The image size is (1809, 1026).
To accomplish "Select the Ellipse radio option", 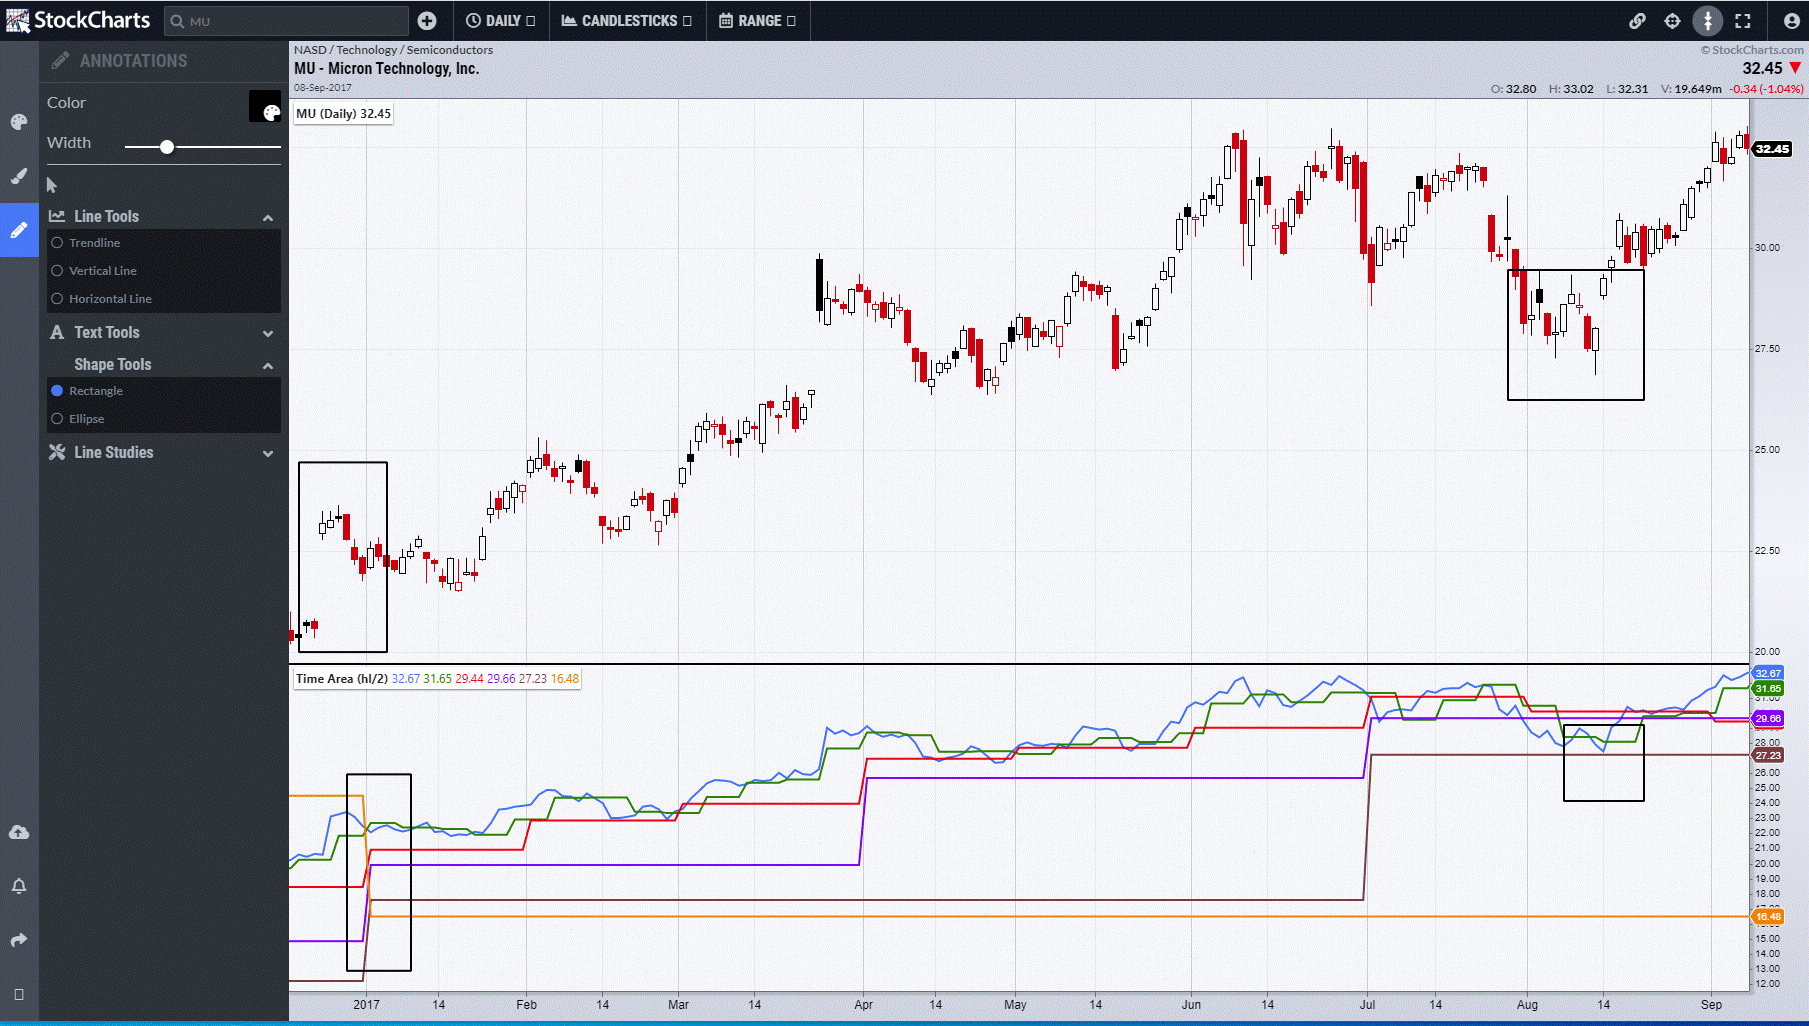I will [58, 419].
